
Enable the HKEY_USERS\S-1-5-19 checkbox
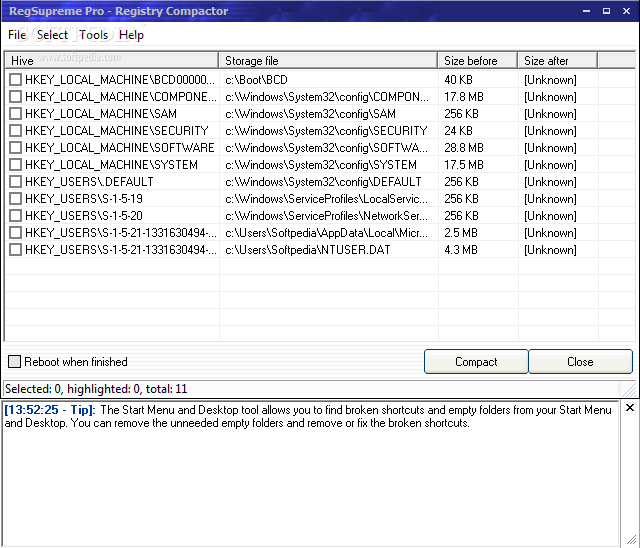pyautogui.click(x=16, y=199)
